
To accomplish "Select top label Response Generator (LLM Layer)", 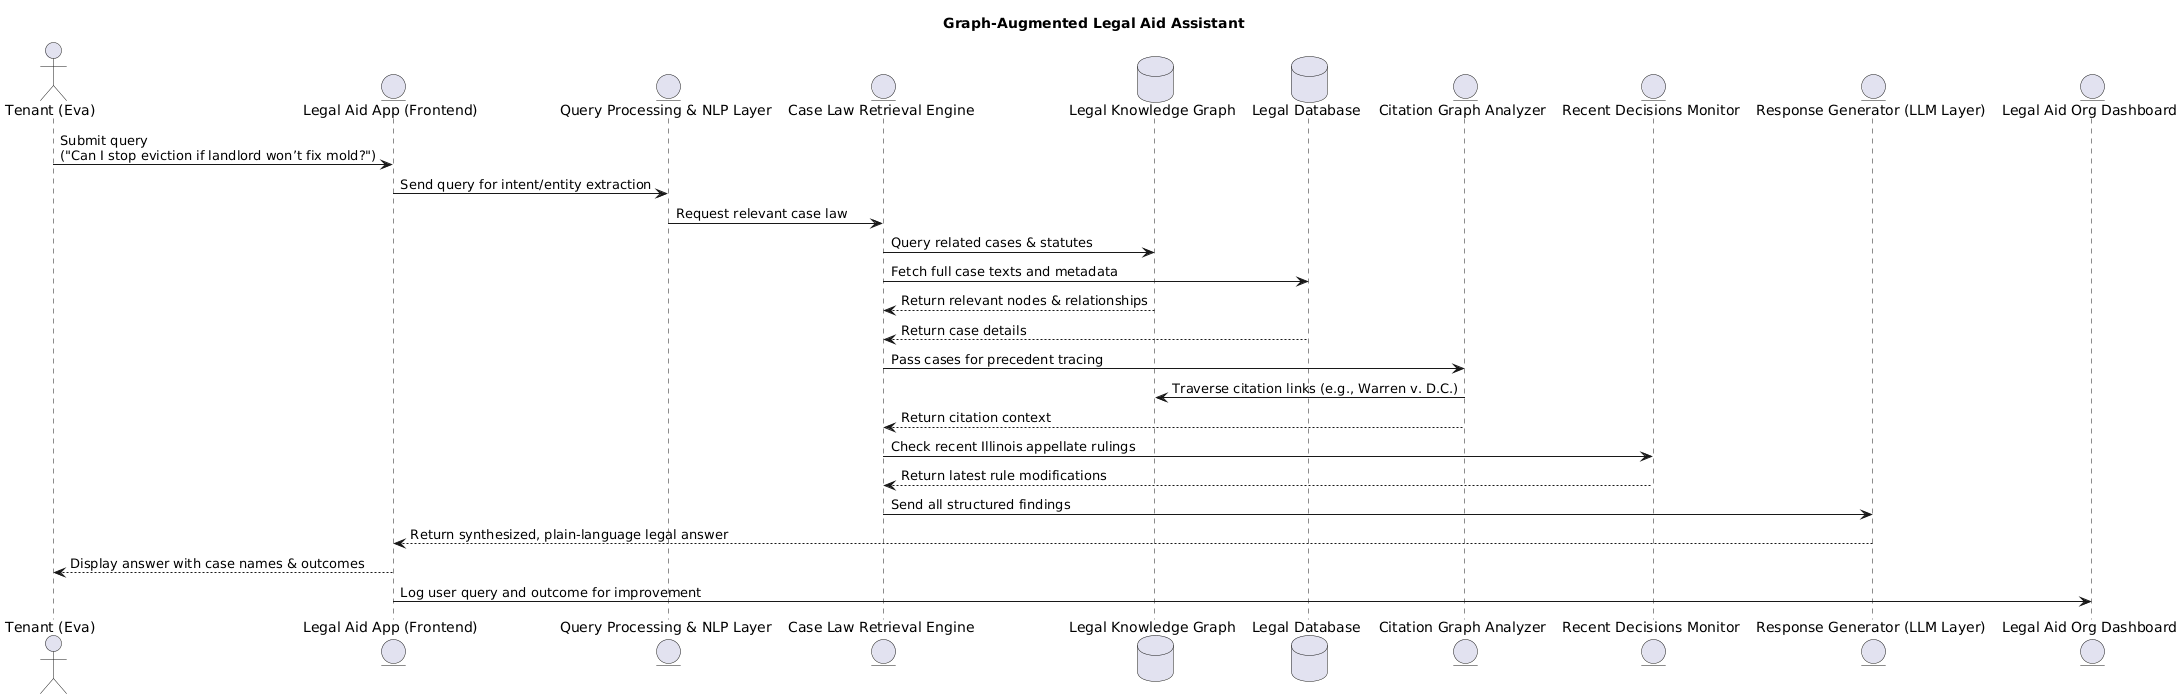I will click(1870, 110).
